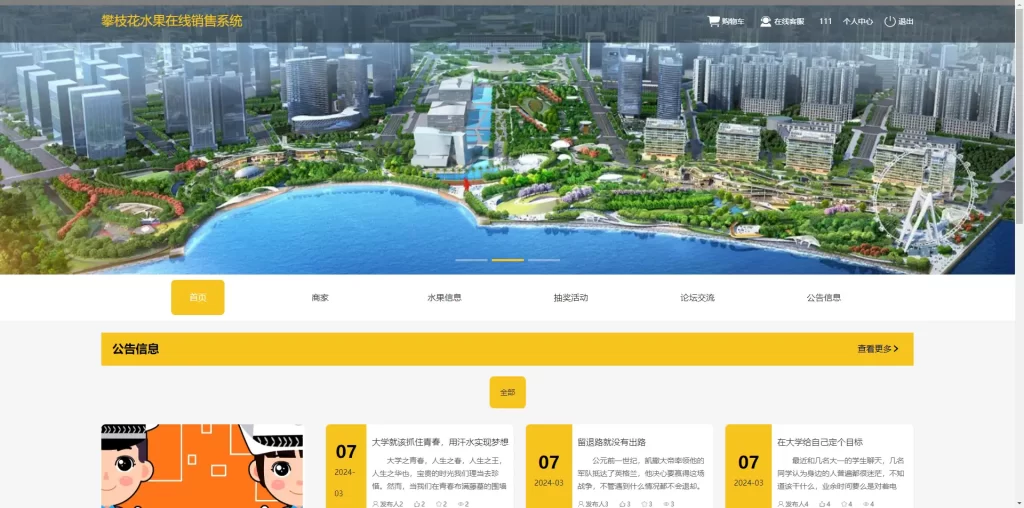Click the 退出 logout text
Viewport: 1024px width, 508px height.
(906, 22)
